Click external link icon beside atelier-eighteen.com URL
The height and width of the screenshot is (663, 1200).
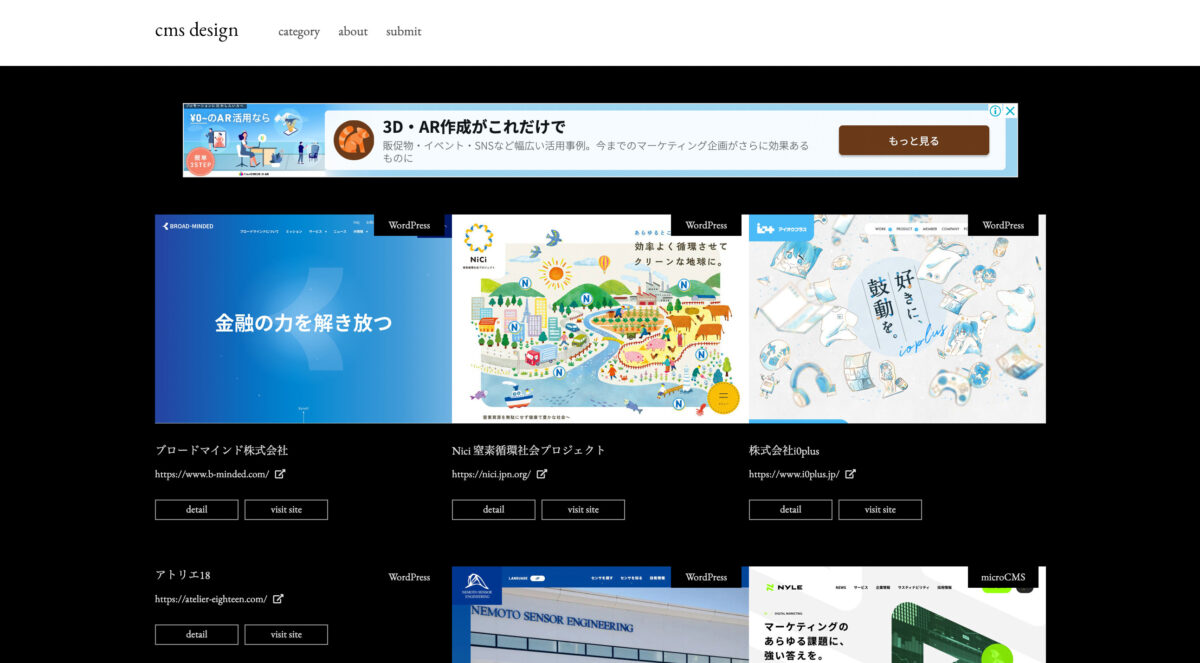[x=279, y=599]
